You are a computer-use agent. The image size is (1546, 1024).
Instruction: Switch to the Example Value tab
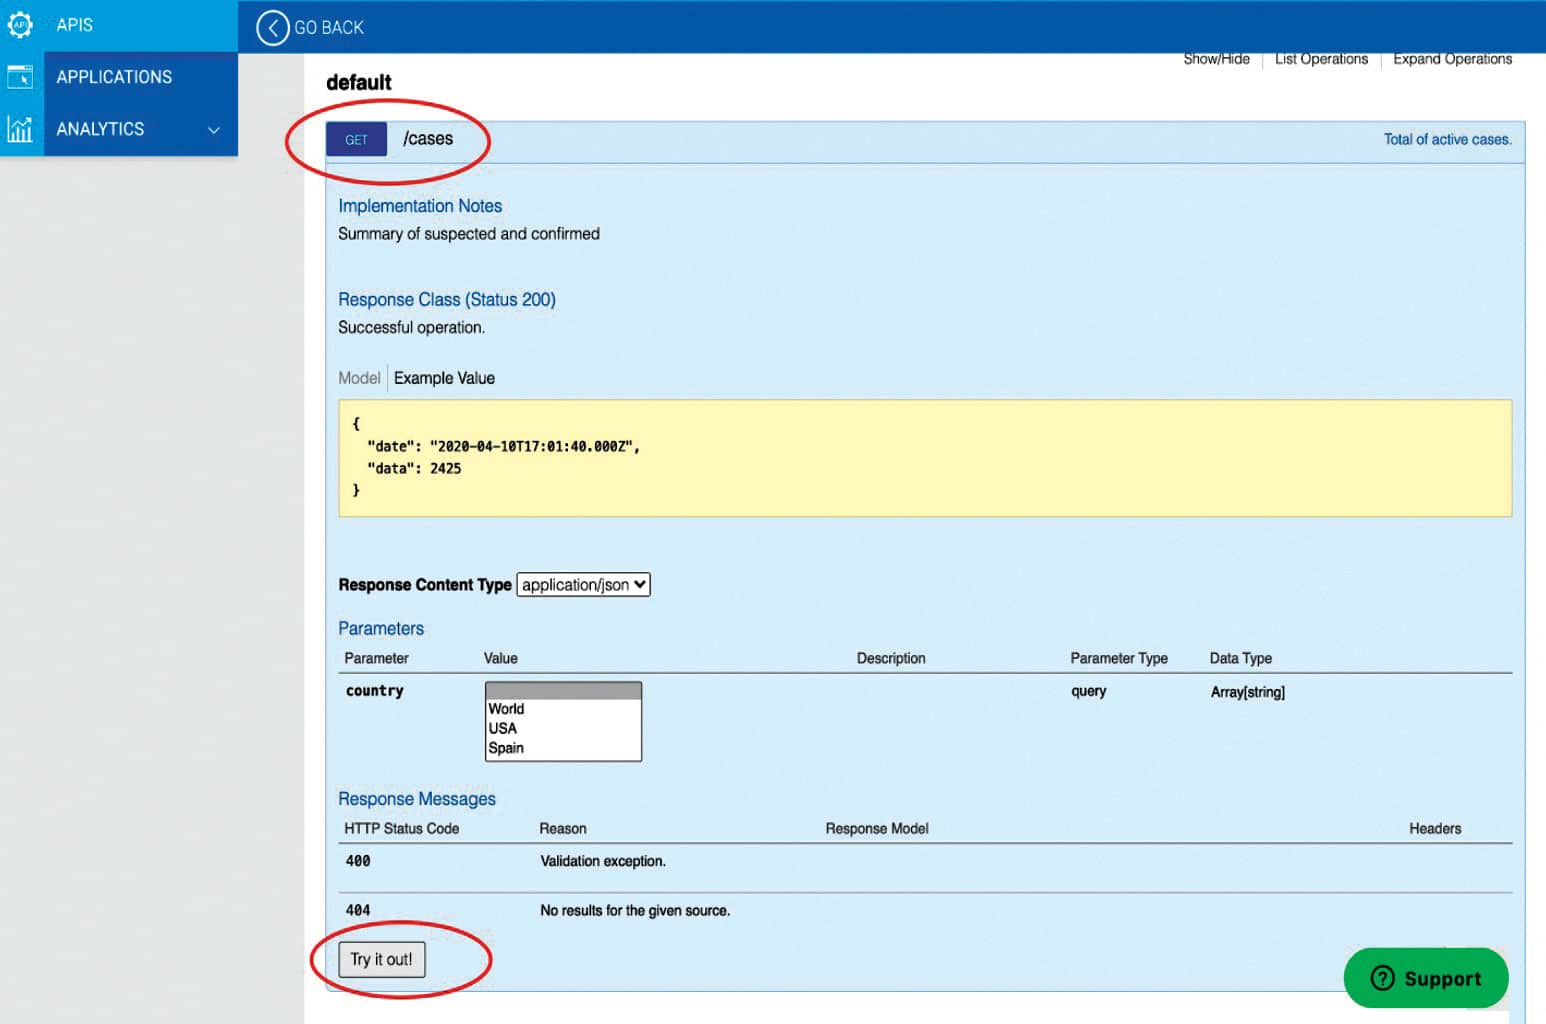click(x=444, y=378)
